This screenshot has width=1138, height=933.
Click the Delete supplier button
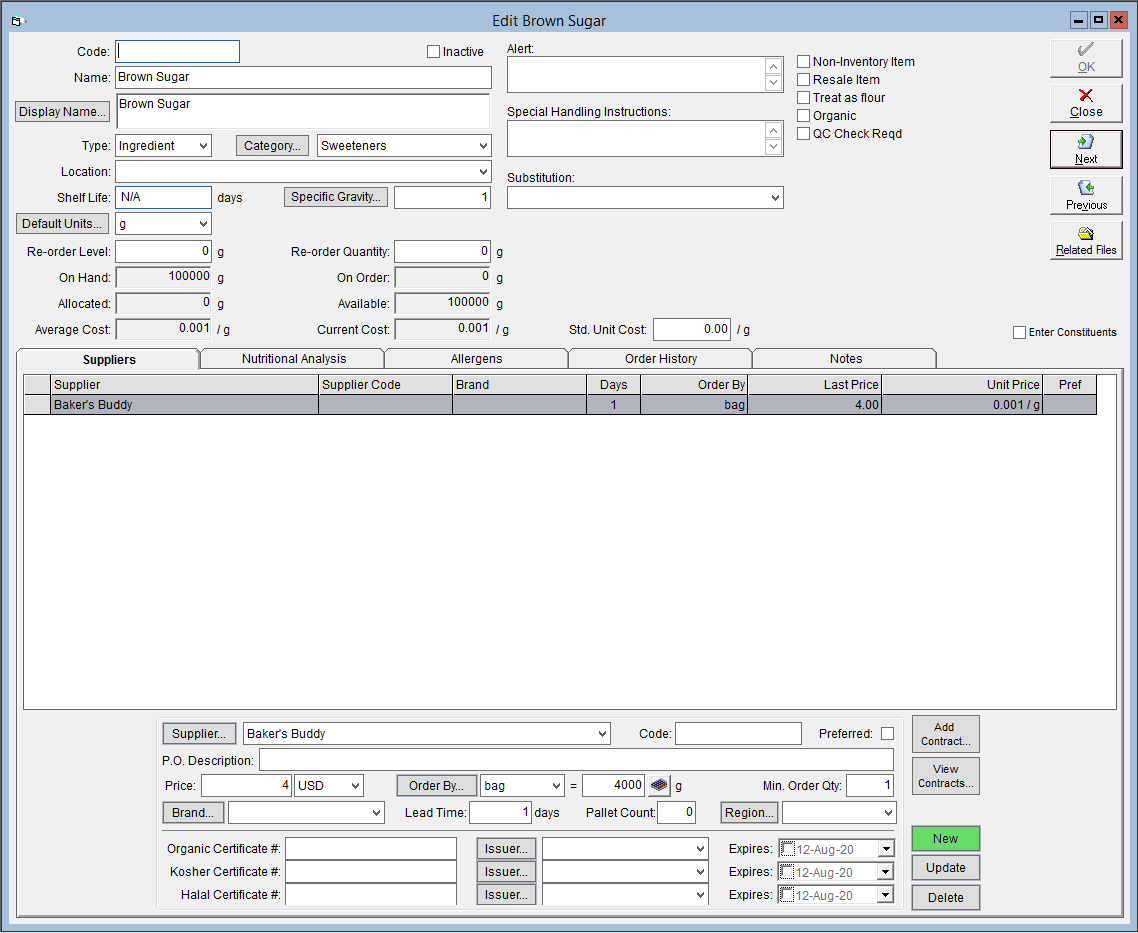(x=945, y=897)
